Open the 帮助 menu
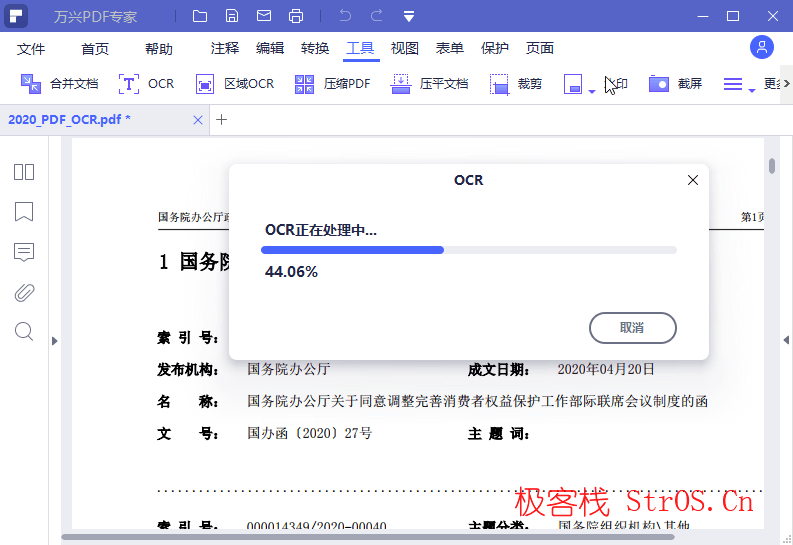Image resolution: width=793 pixels, height=545 pixels. (x=159, y=49)
